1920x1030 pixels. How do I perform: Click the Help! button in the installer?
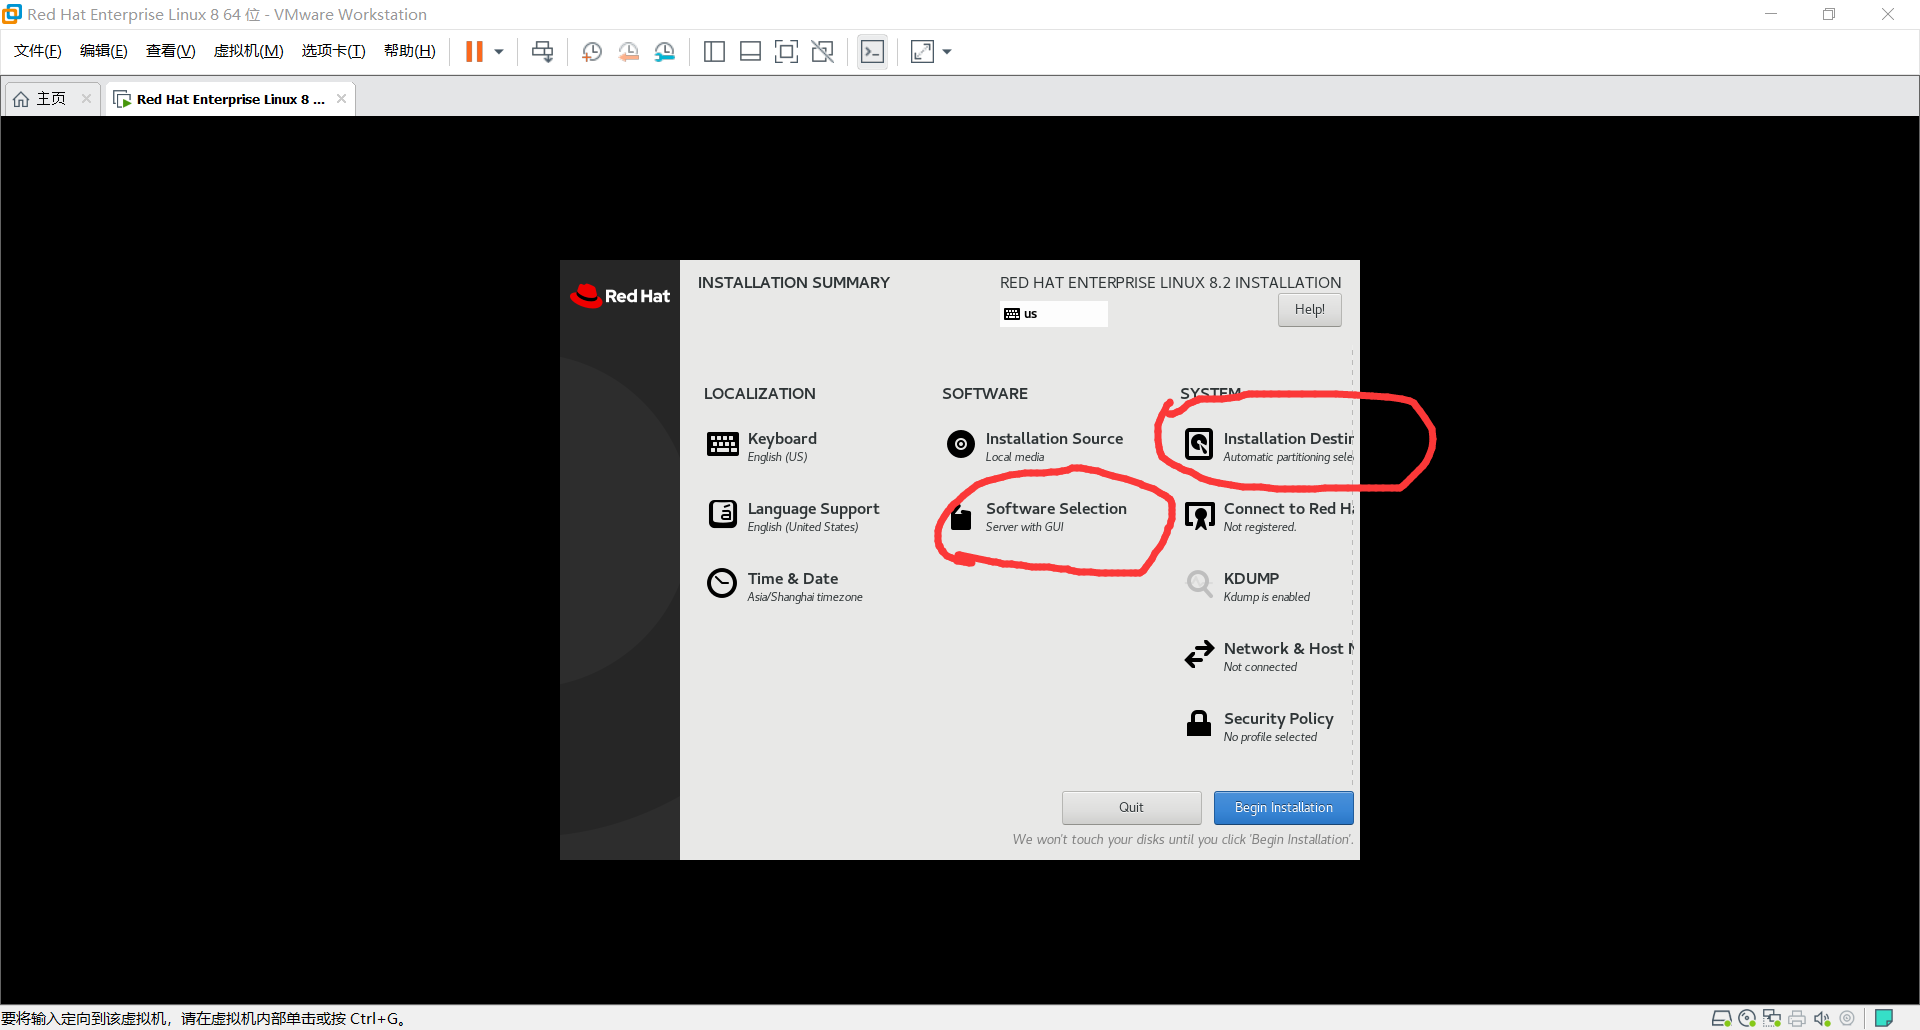point(1310,310)
